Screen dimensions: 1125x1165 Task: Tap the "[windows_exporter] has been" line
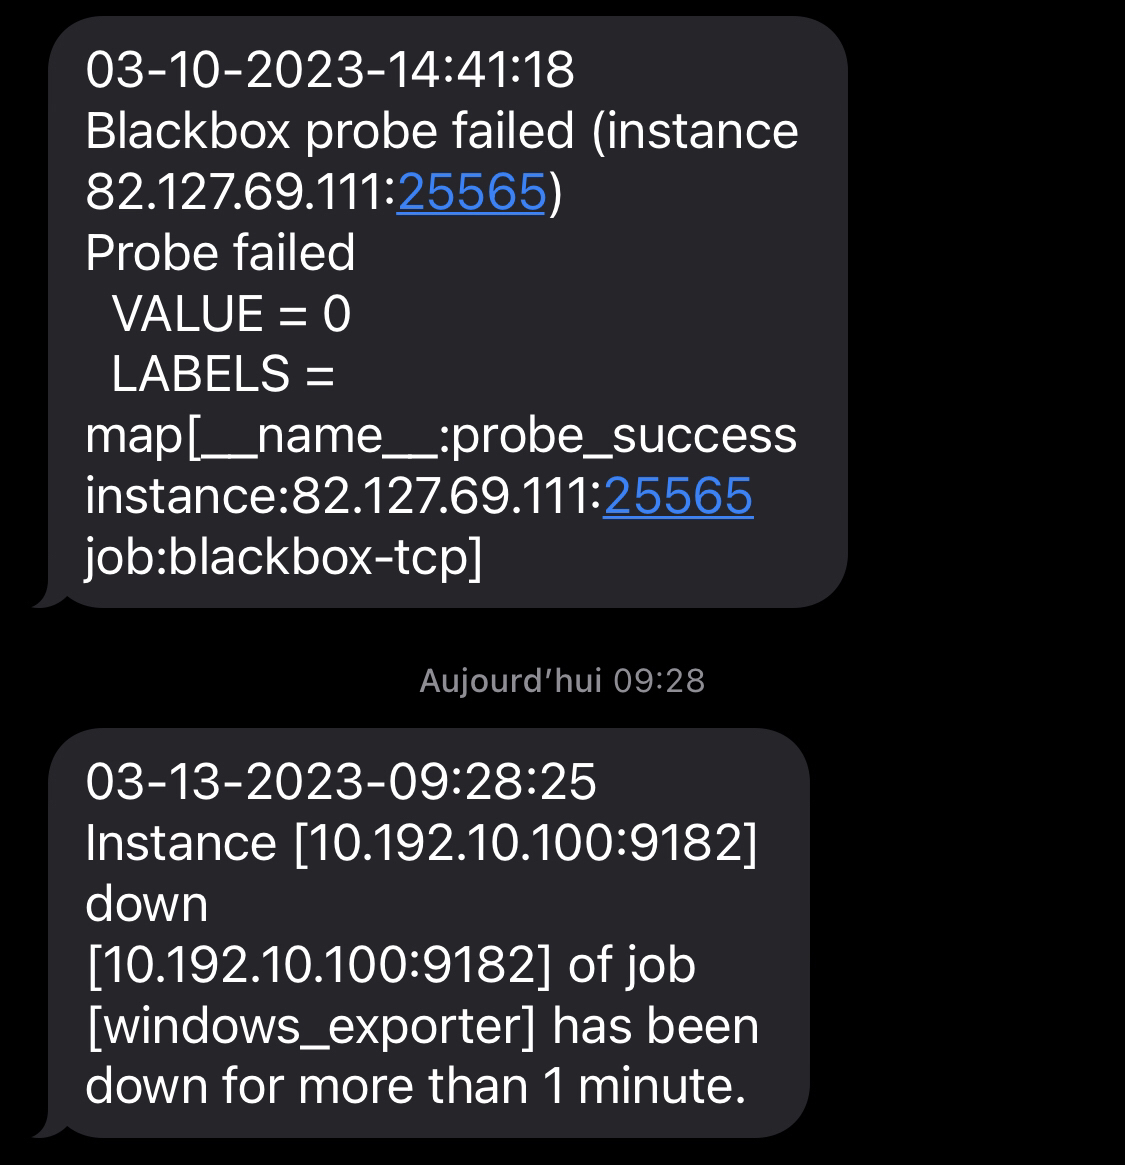422,1026
